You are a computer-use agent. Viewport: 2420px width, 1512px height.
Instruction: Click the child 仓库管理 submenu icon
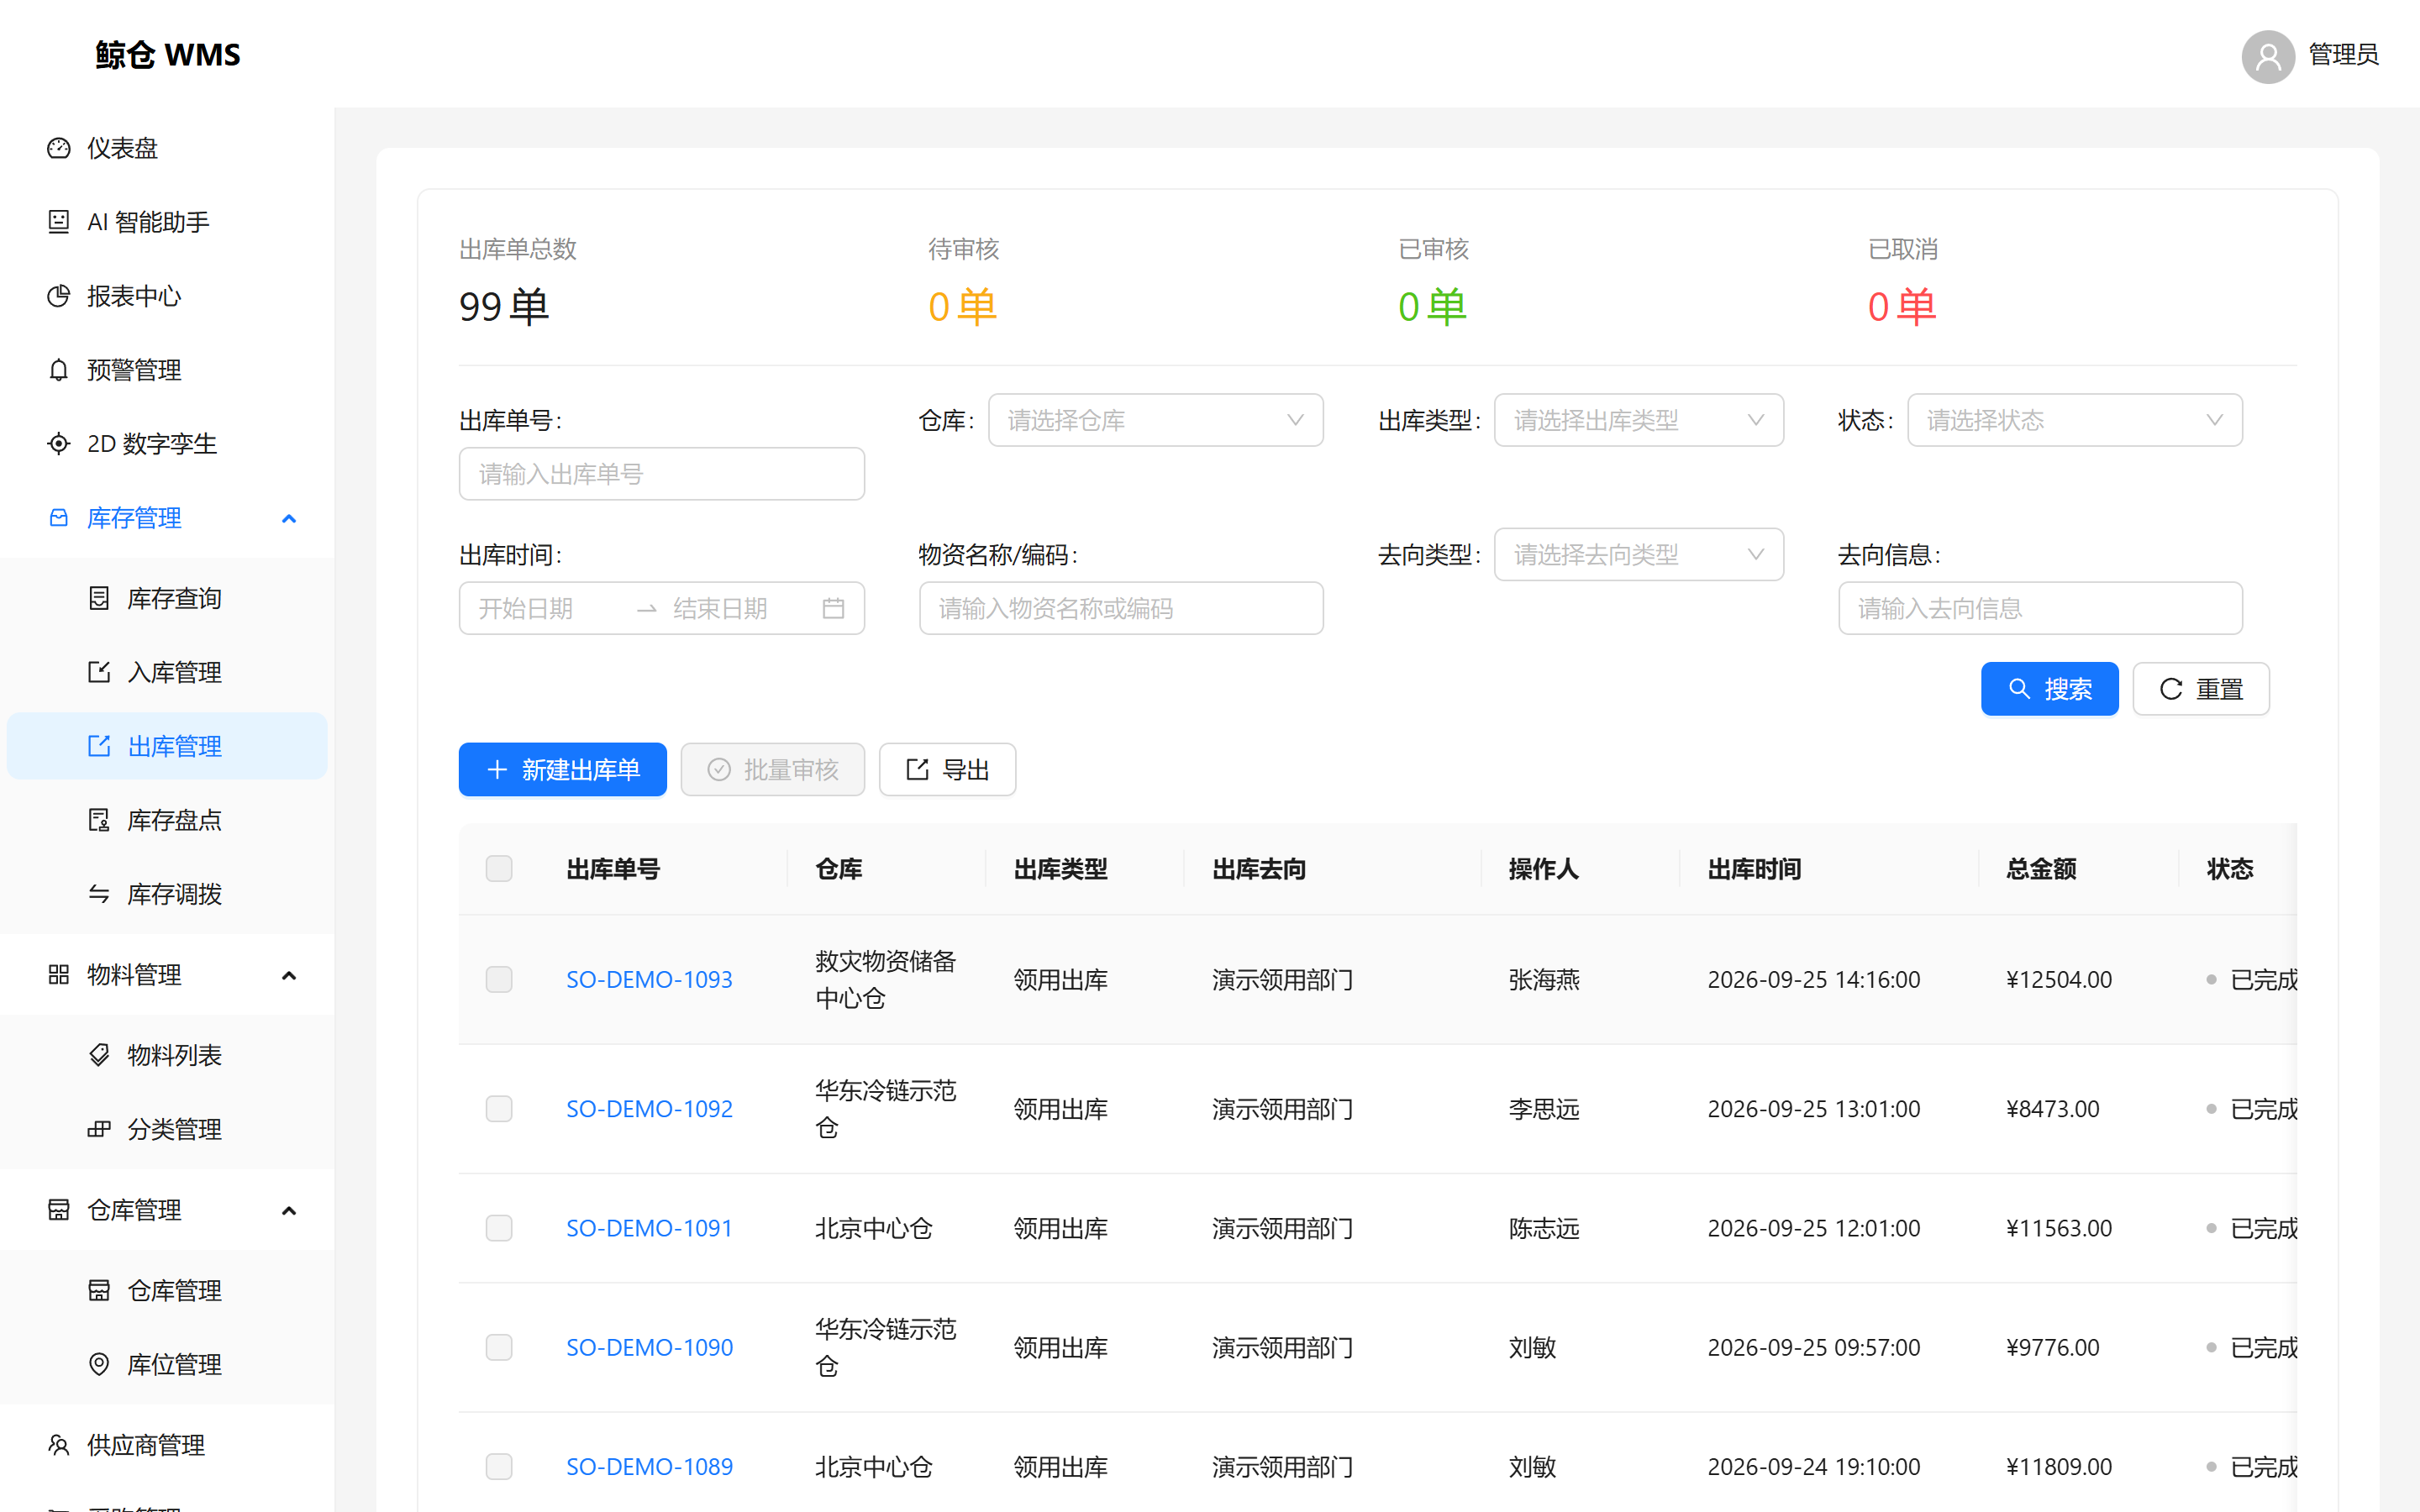click(x=99, y=1290)
